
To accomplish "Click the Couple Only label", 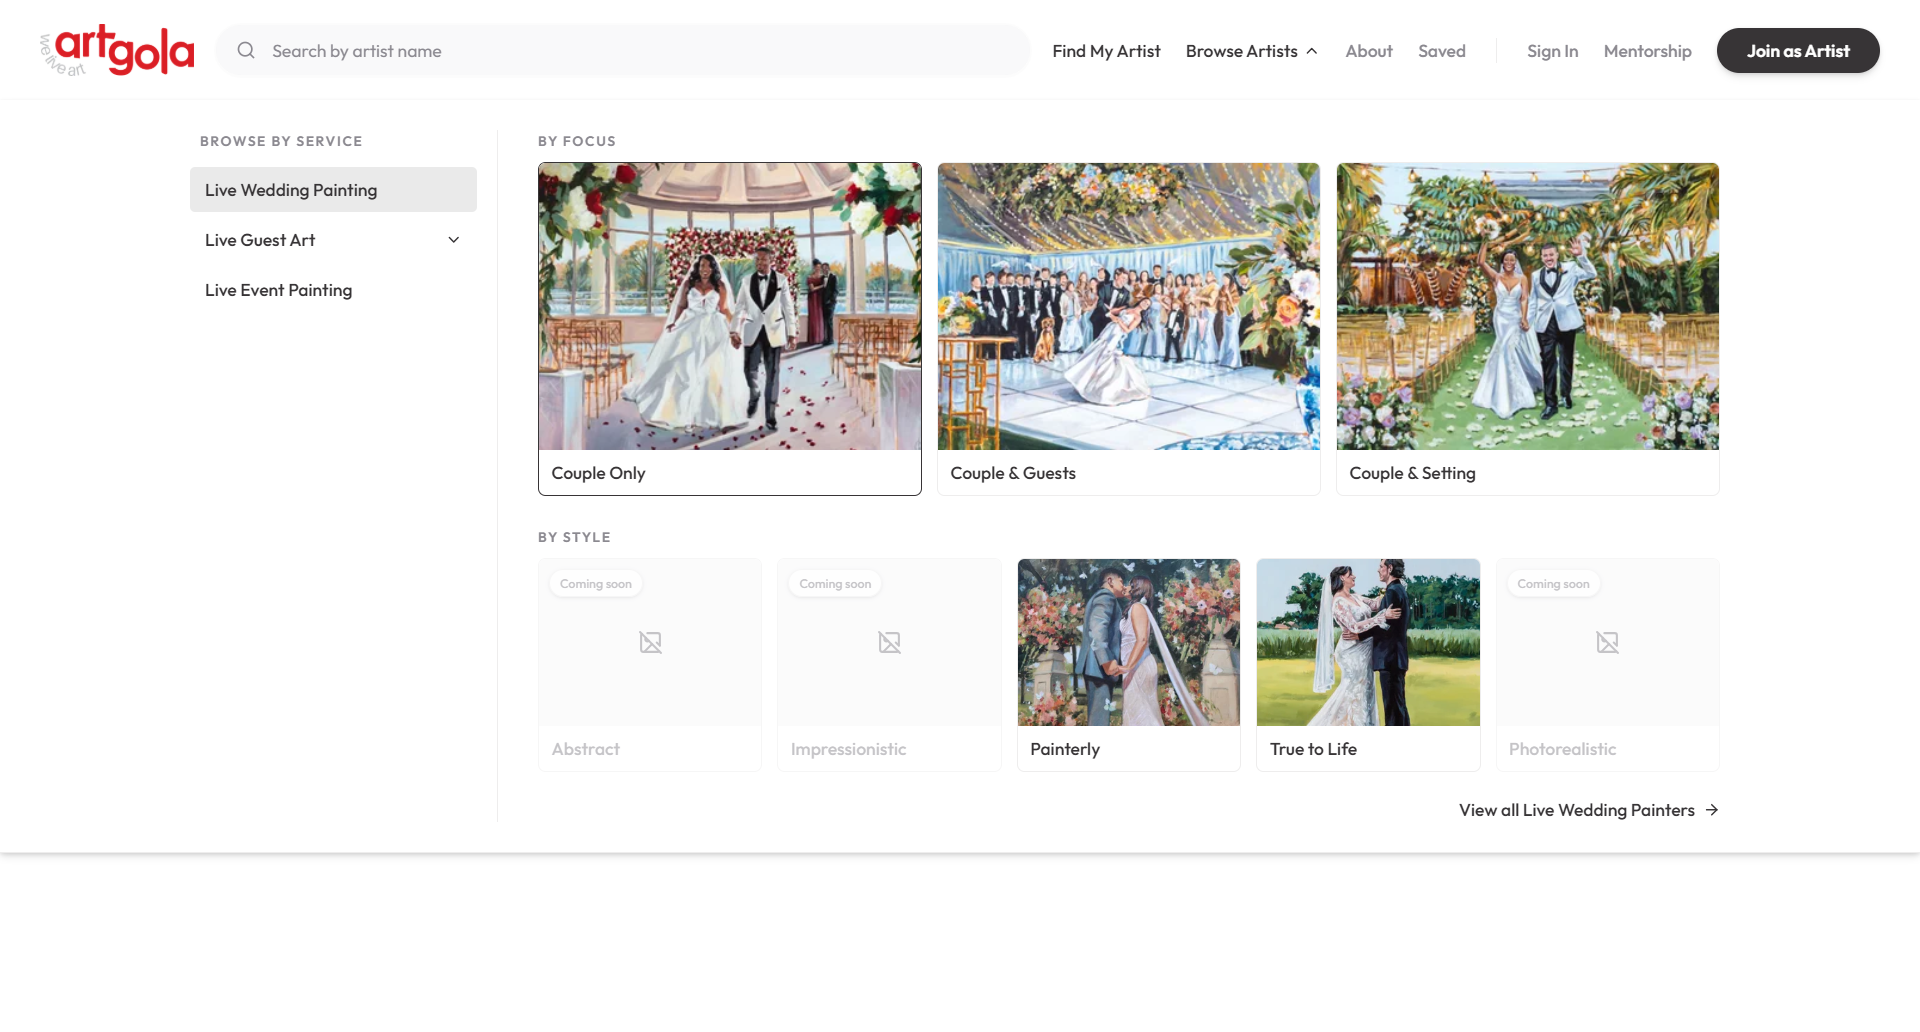I will 598,473.
